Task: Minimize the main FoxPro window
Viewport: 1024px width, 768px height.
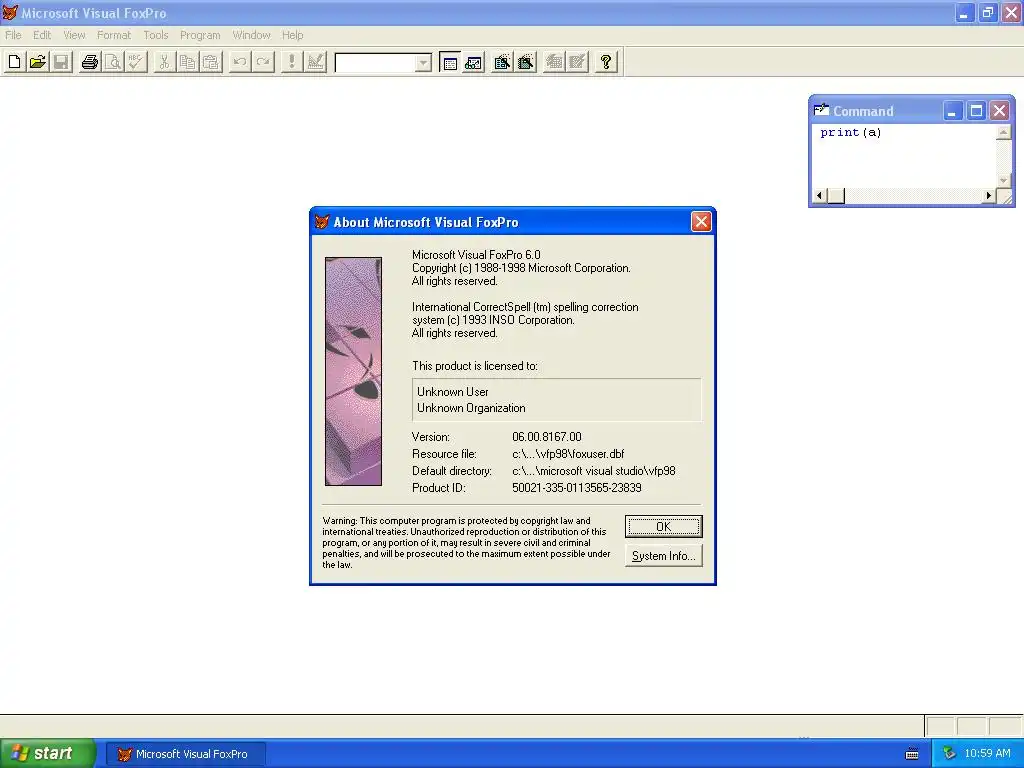Action: pyautogui.click(x=964, y=12)
